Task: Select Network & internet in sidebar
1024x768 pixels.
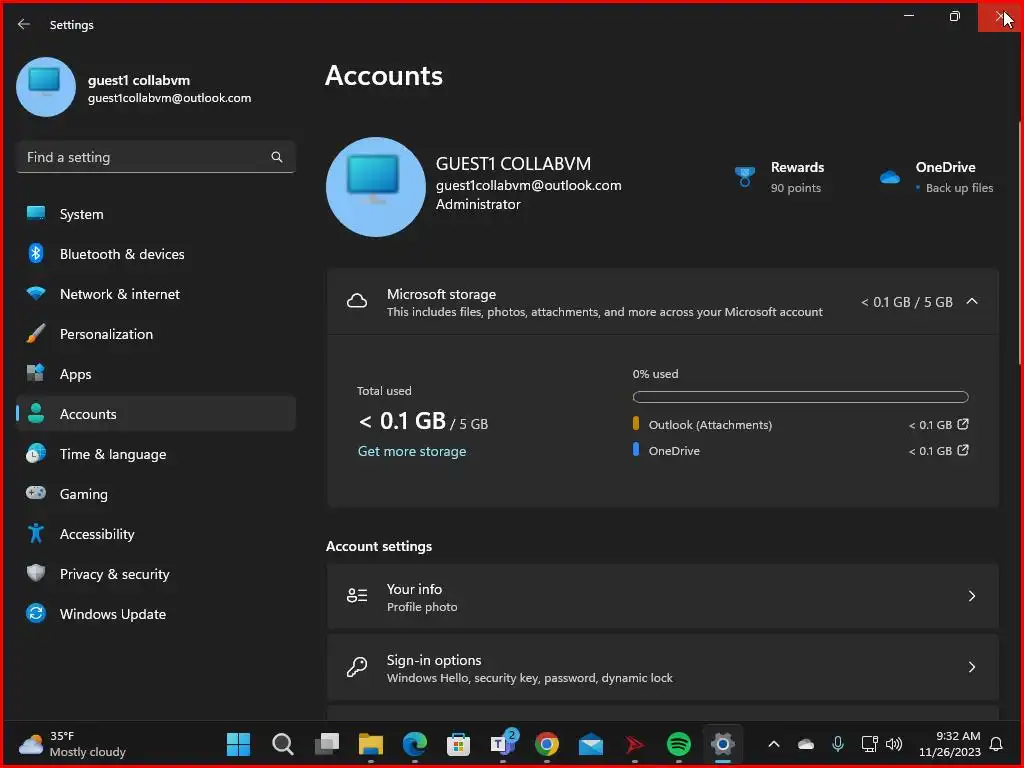Action: pos(156,294)
